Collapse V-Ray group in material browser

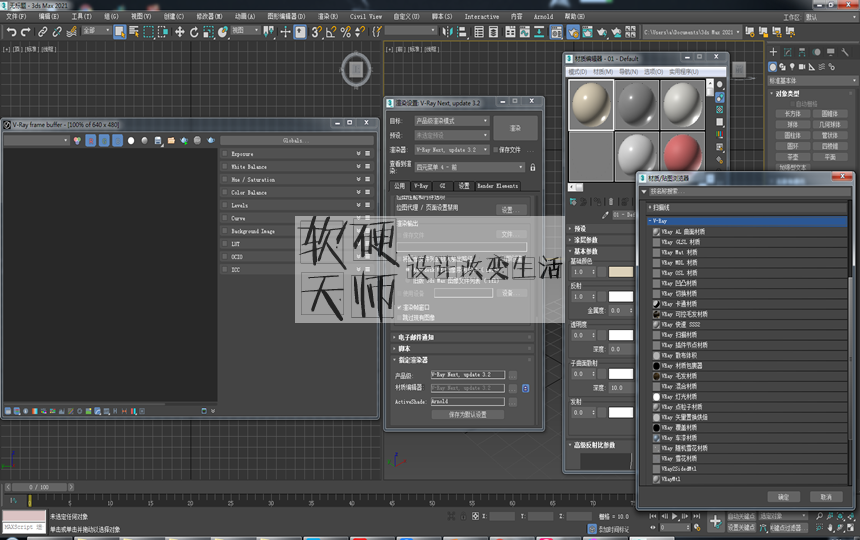pyautogui.click(x=747, y=221)
